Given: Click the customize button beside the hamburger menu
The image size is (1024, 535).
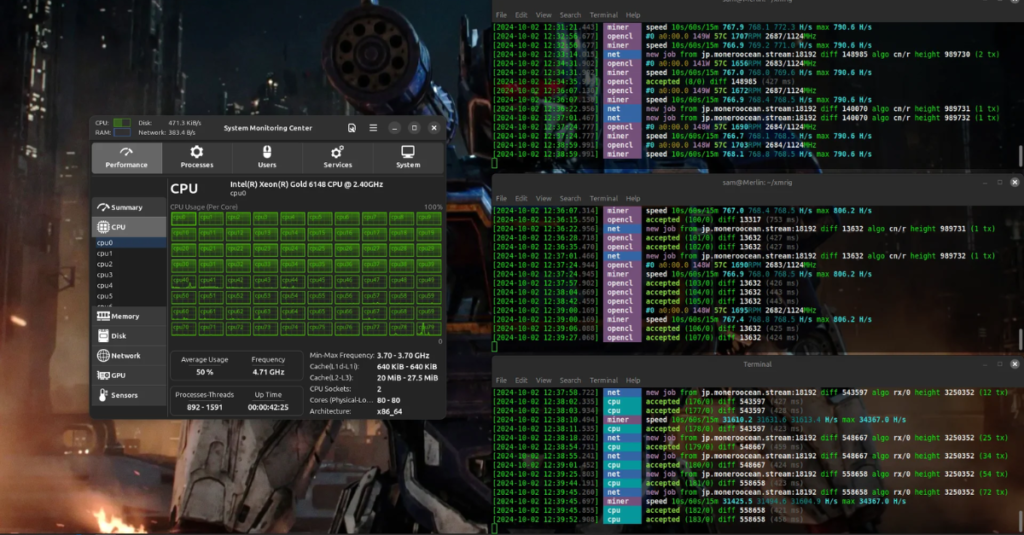Looking at the screenshot, I should (352, 128).
